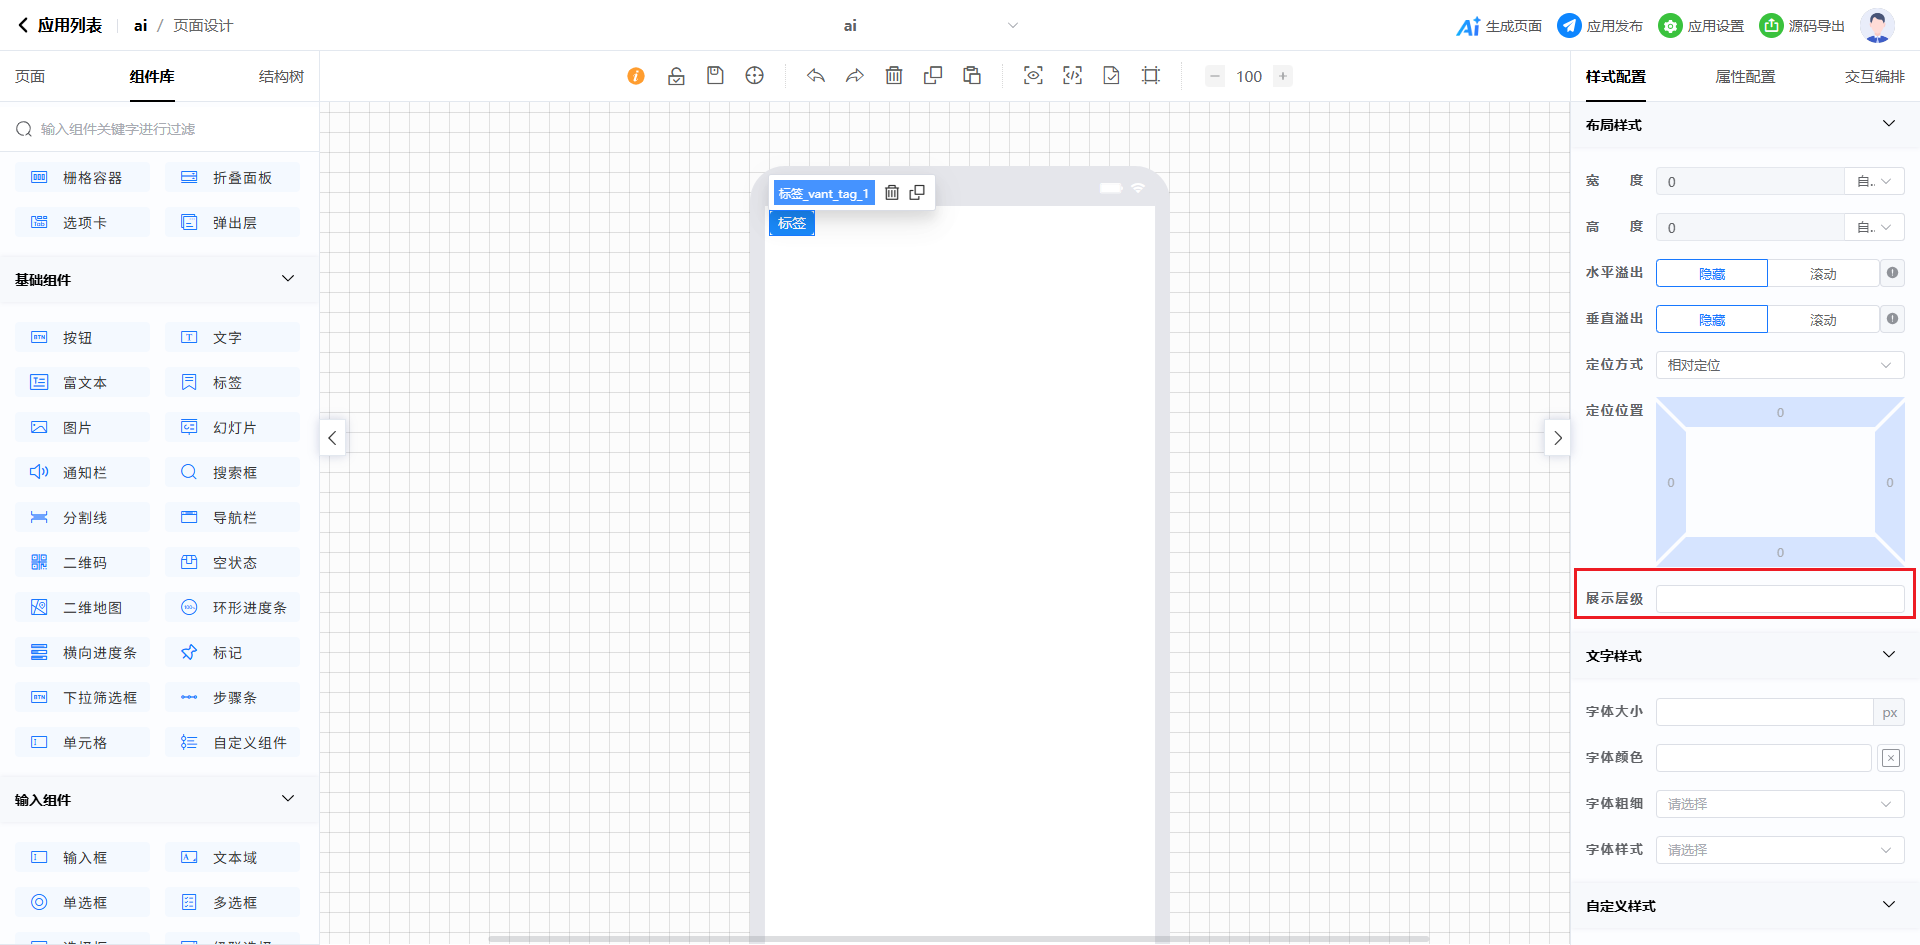Delete the selected 标签_vant_tag_1 component on canvas
This screenshot has height=945, width=1920.
[892, 193]
